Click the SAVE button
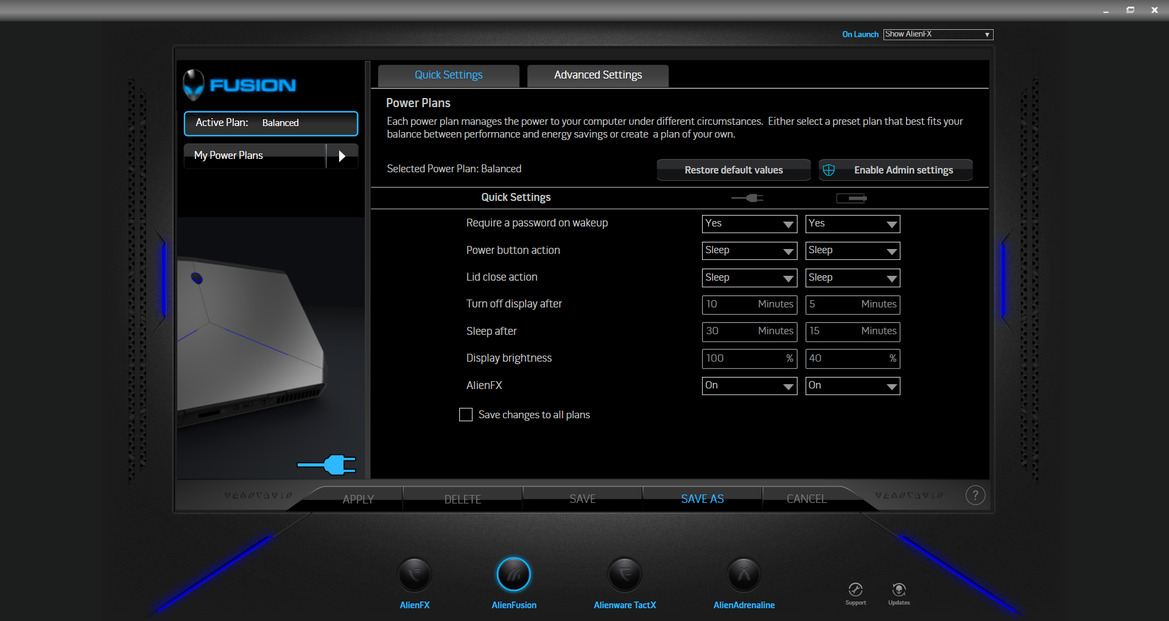Viewport: 1169px width, 621px height. tap(582, 499)
